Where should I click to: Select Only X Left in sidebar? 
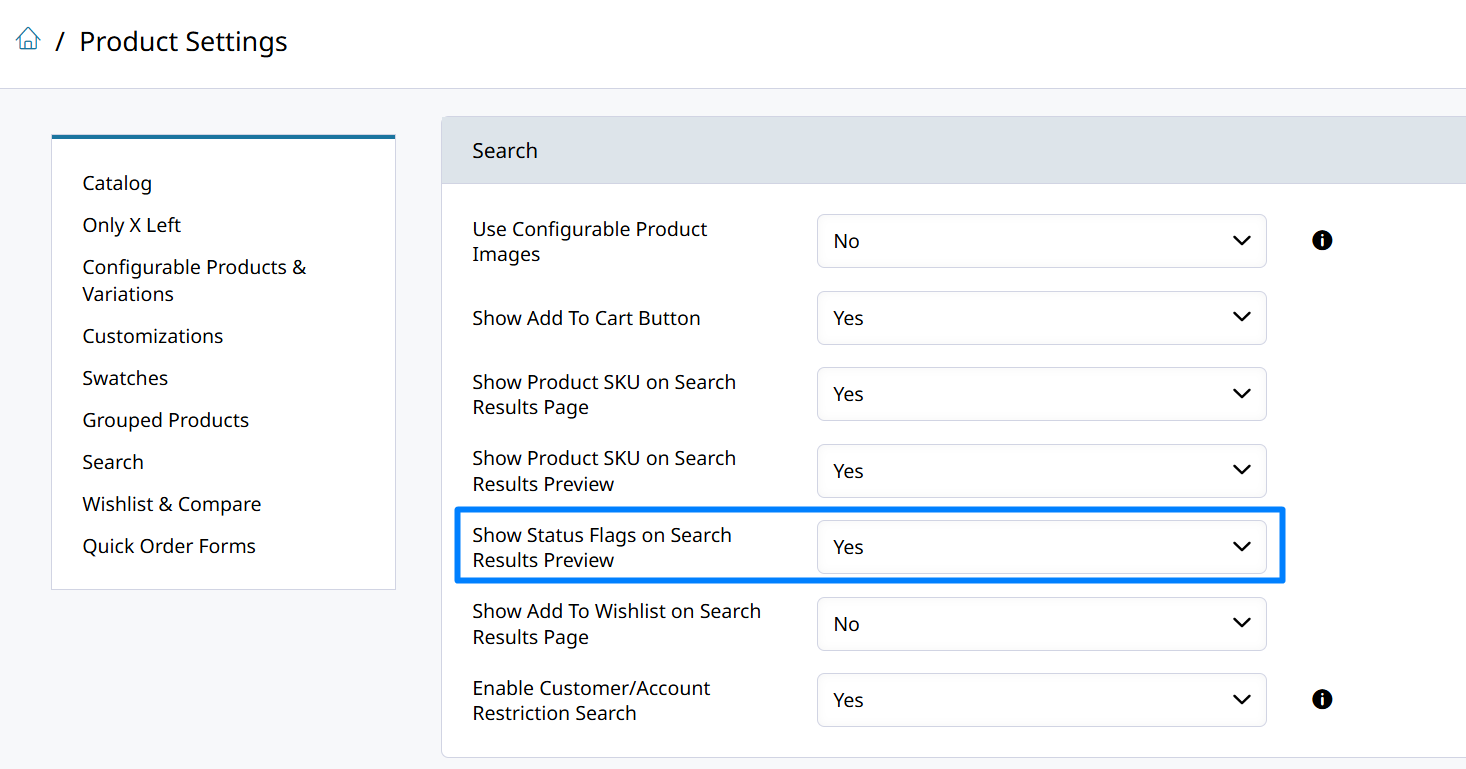131,225
